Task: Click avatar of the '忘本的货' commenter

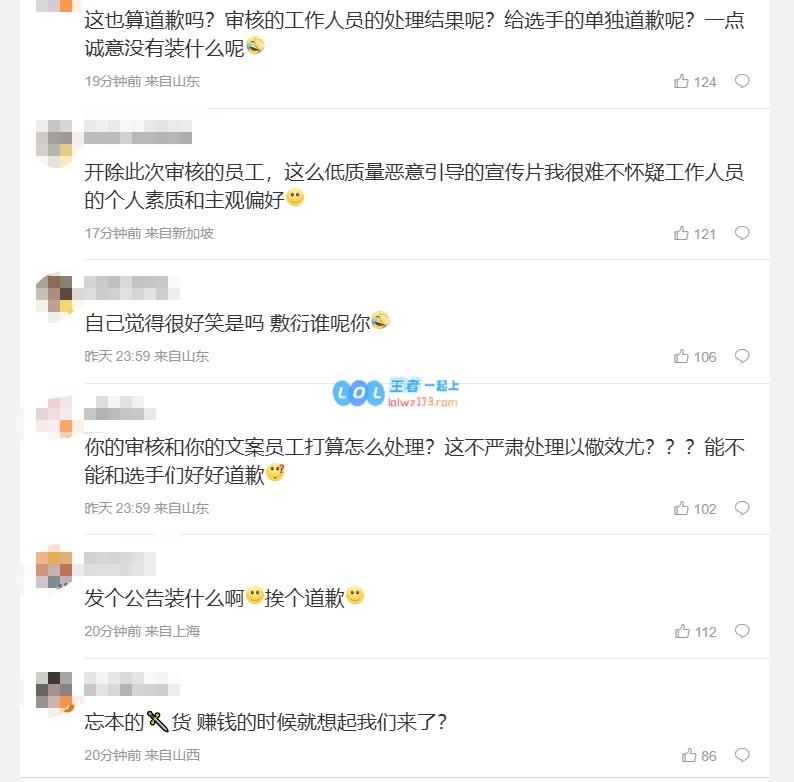Action: (x=54, y=691)
